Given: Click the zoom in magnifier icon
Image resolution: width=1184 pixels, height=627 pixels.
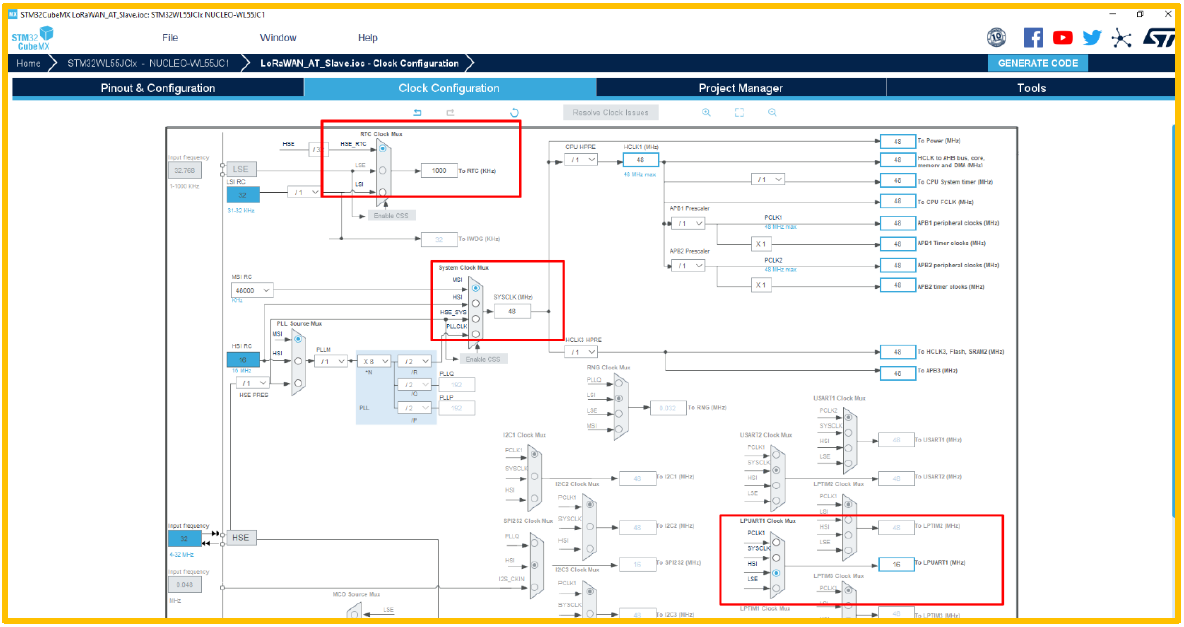Looking at the screenshot, I should (707, 113).
